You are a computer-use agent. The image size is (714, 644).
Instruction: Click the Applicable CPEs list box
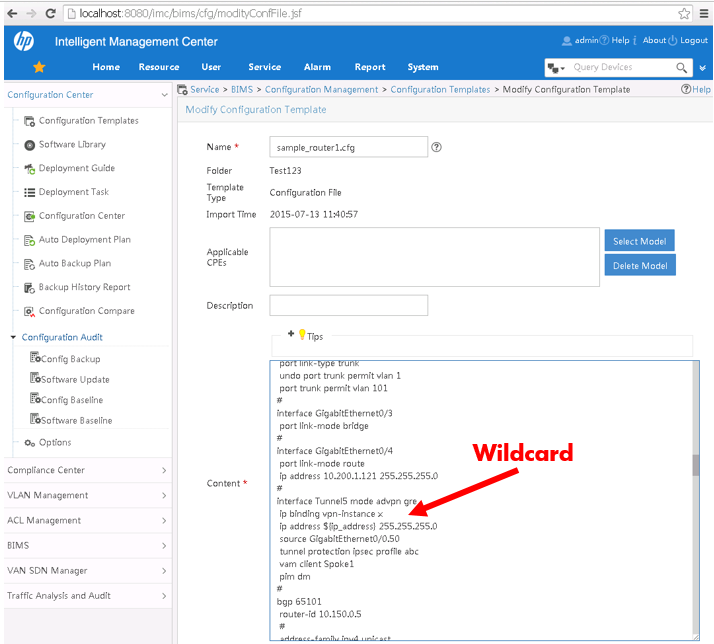434,257
